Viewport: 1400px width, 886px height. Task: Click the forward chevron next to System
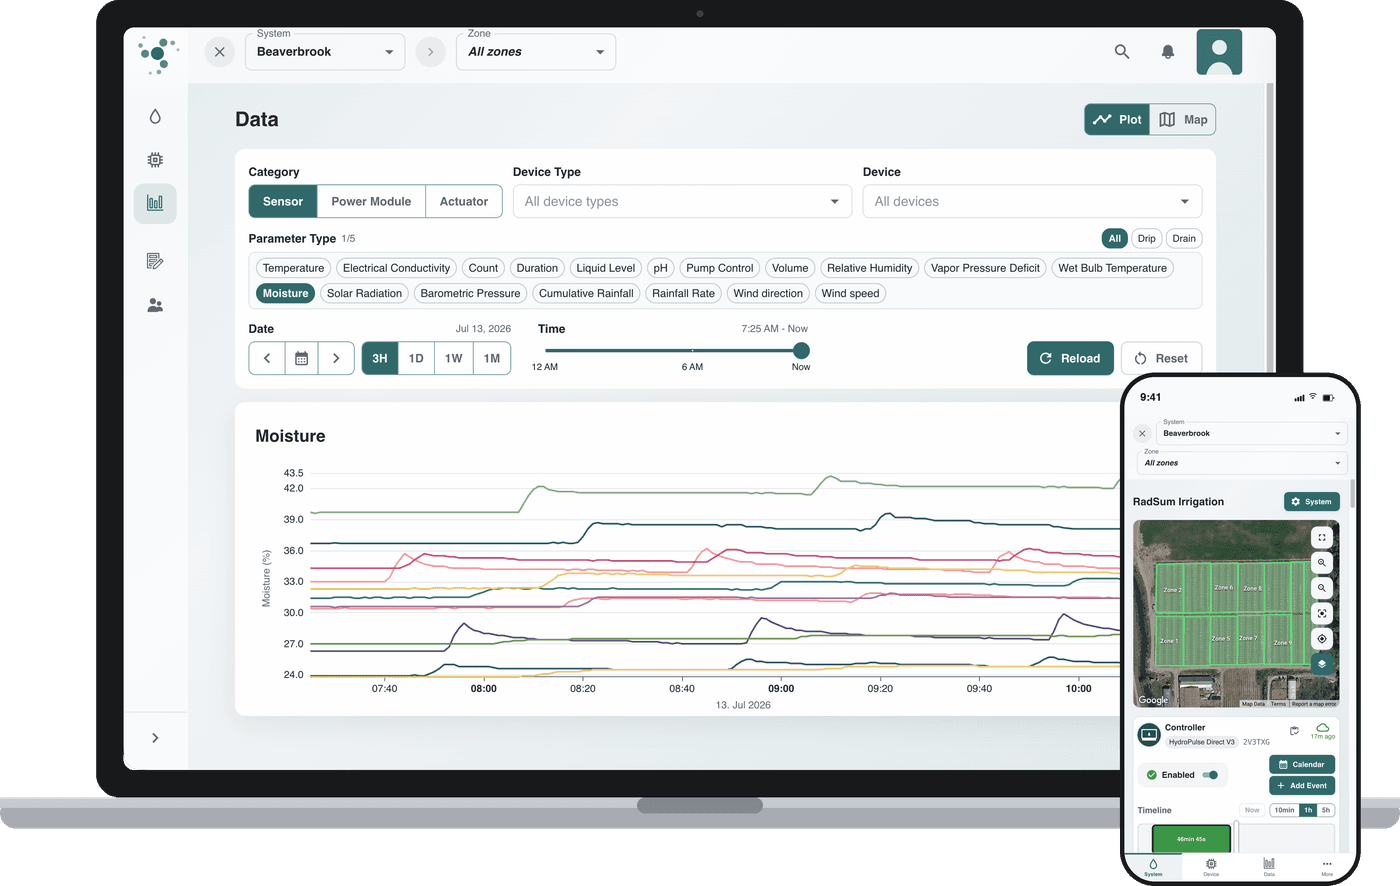pos(431,52)
